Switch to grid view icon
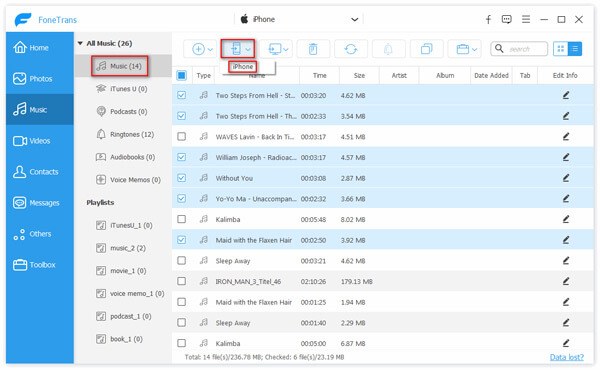The image size is (600, 370). pyautogui.click(x=561, y=49)
